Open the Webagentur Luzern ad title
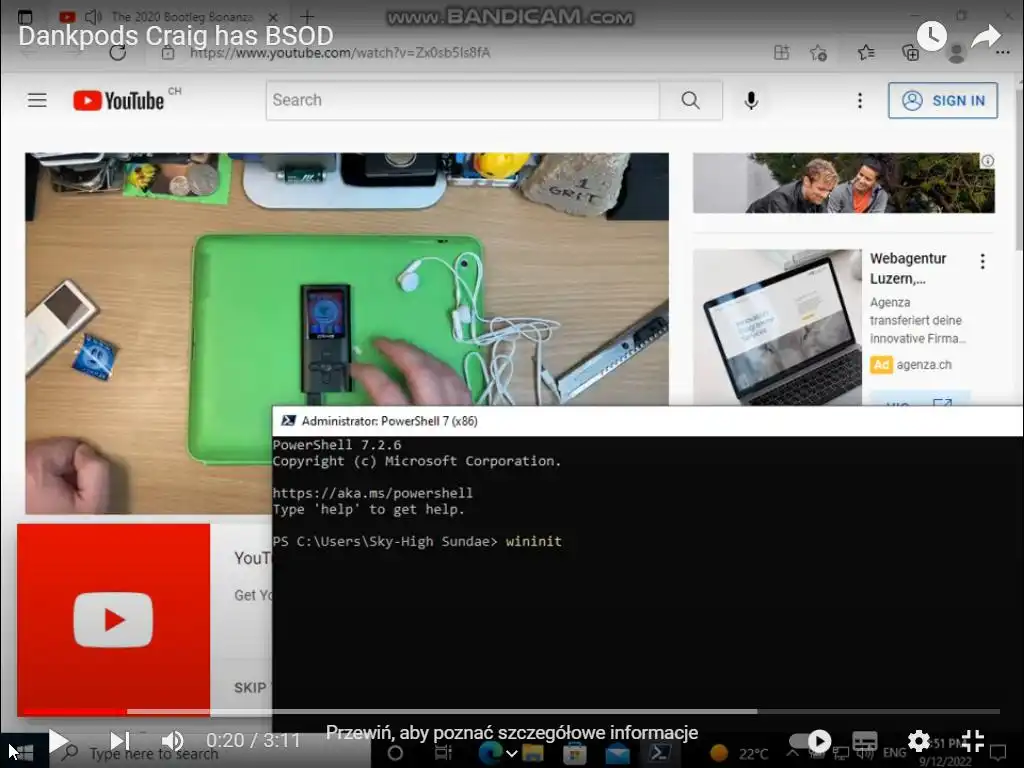 908,268
